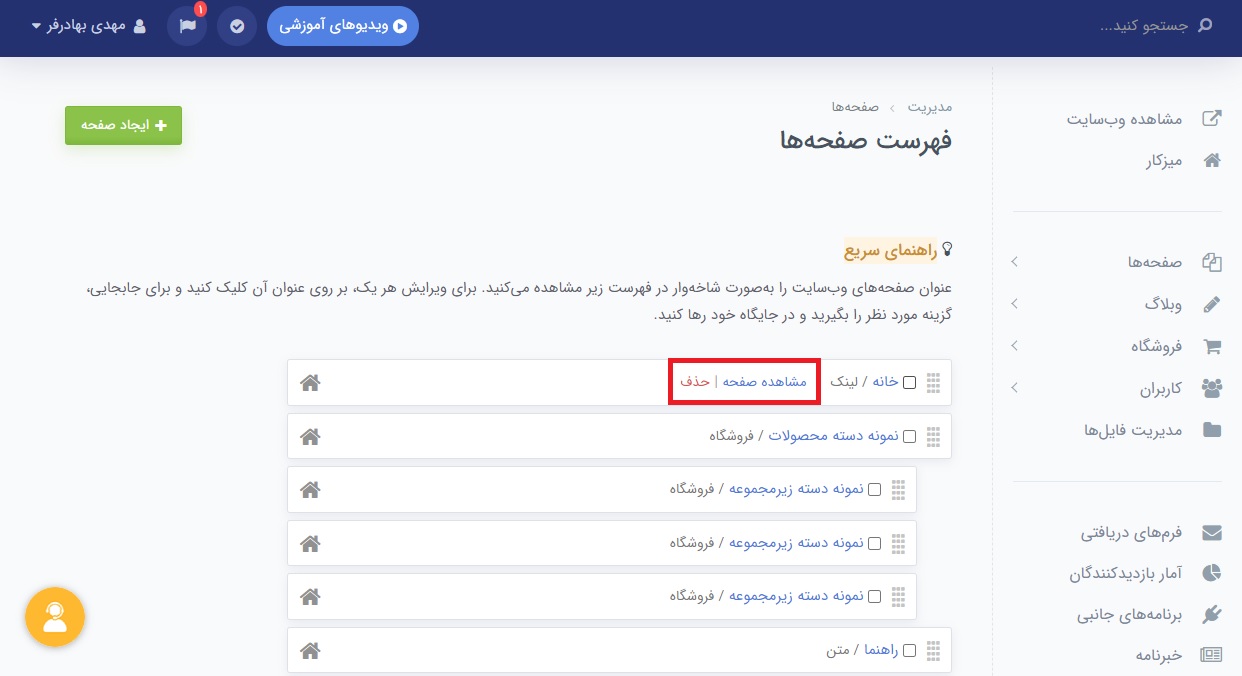Click the notification flag icon with red badge
Image resolution: width=1242 pixels, height=676 pixels.
(x=186, y=26)
